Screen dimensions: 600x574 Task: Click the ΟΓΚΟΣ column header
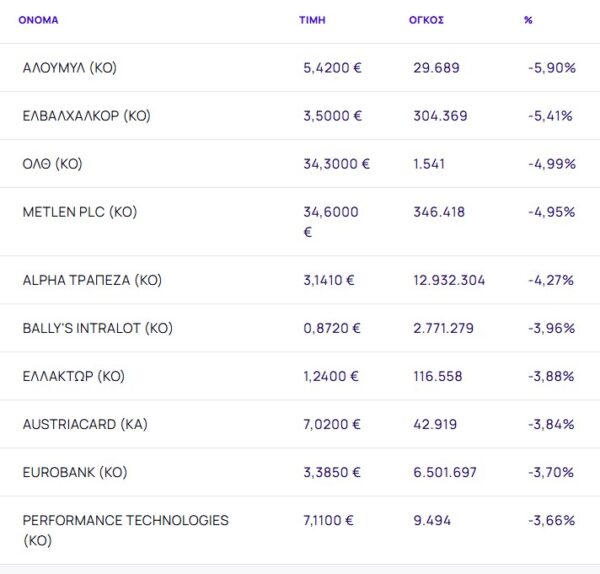427,19
